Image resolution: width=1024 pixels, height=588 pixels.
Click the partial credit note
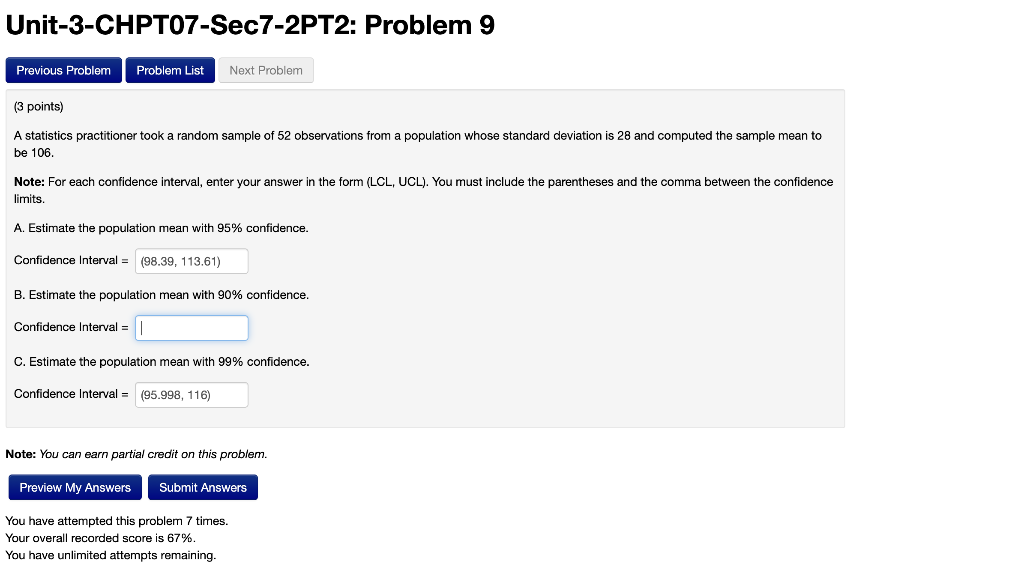tap(136, 454)
